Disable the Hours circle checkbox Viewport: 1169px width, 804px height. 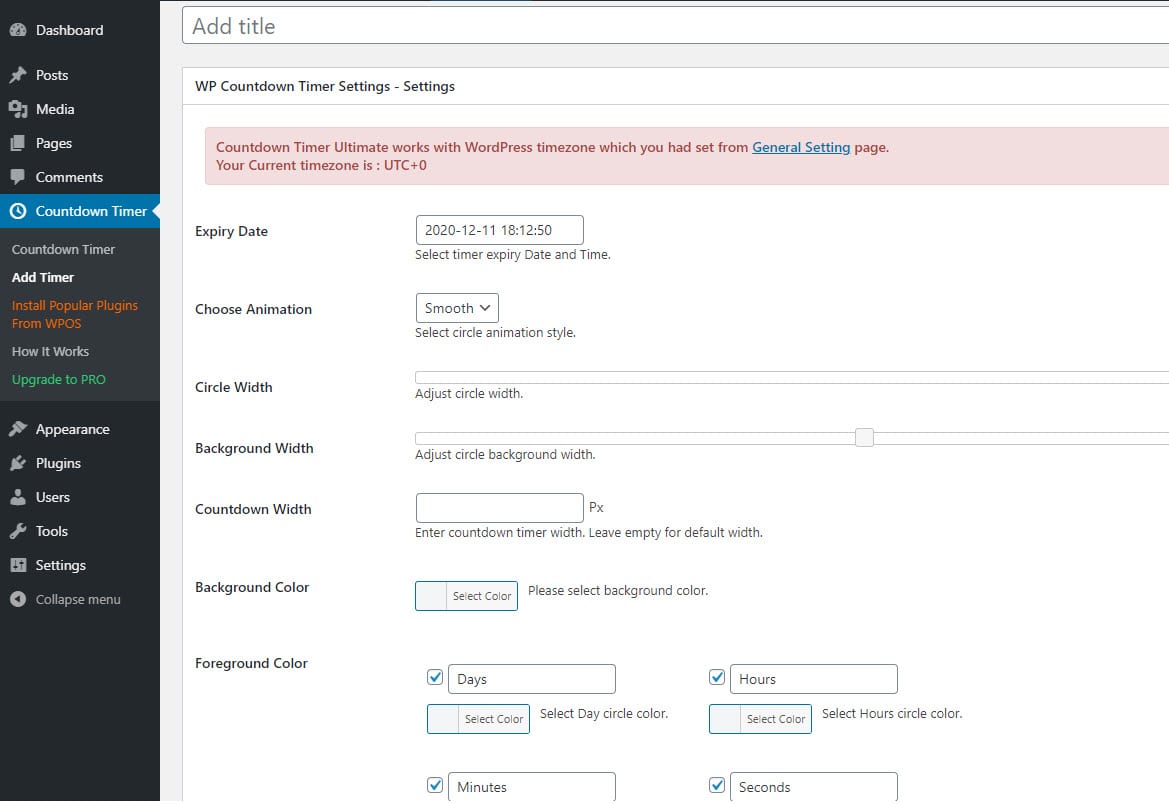pyautogui.click(x=717, y=677)
